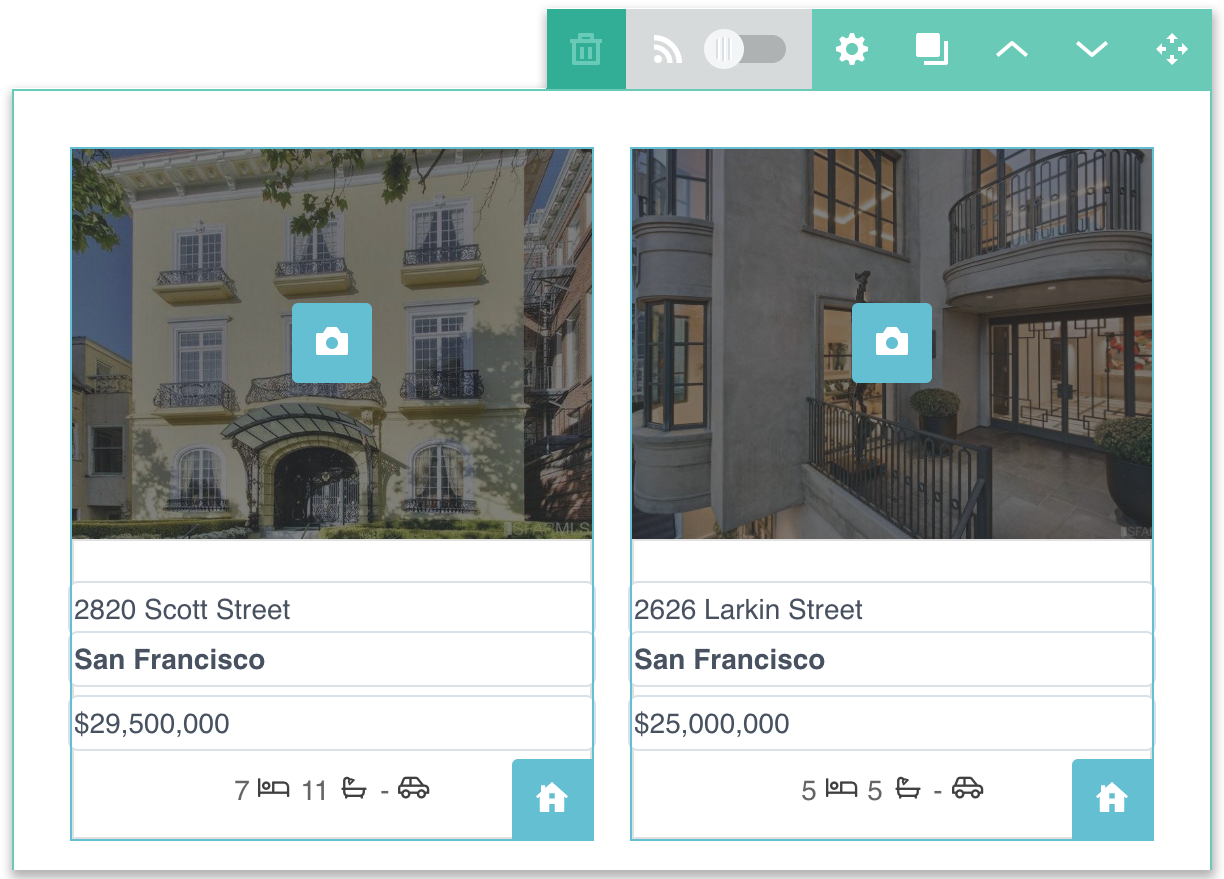
Task: Open widget settings via the gear icon
Action: (x=851, y=47)
